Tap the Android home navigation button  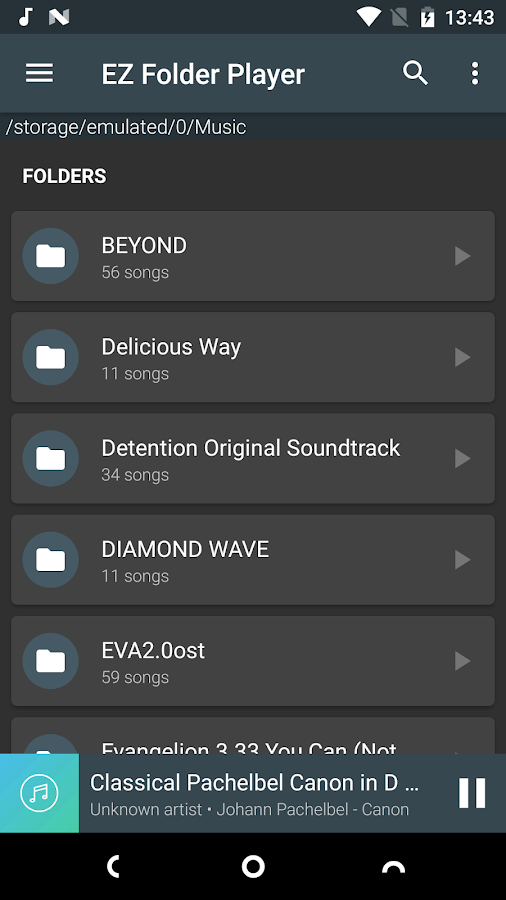(253, 867)
